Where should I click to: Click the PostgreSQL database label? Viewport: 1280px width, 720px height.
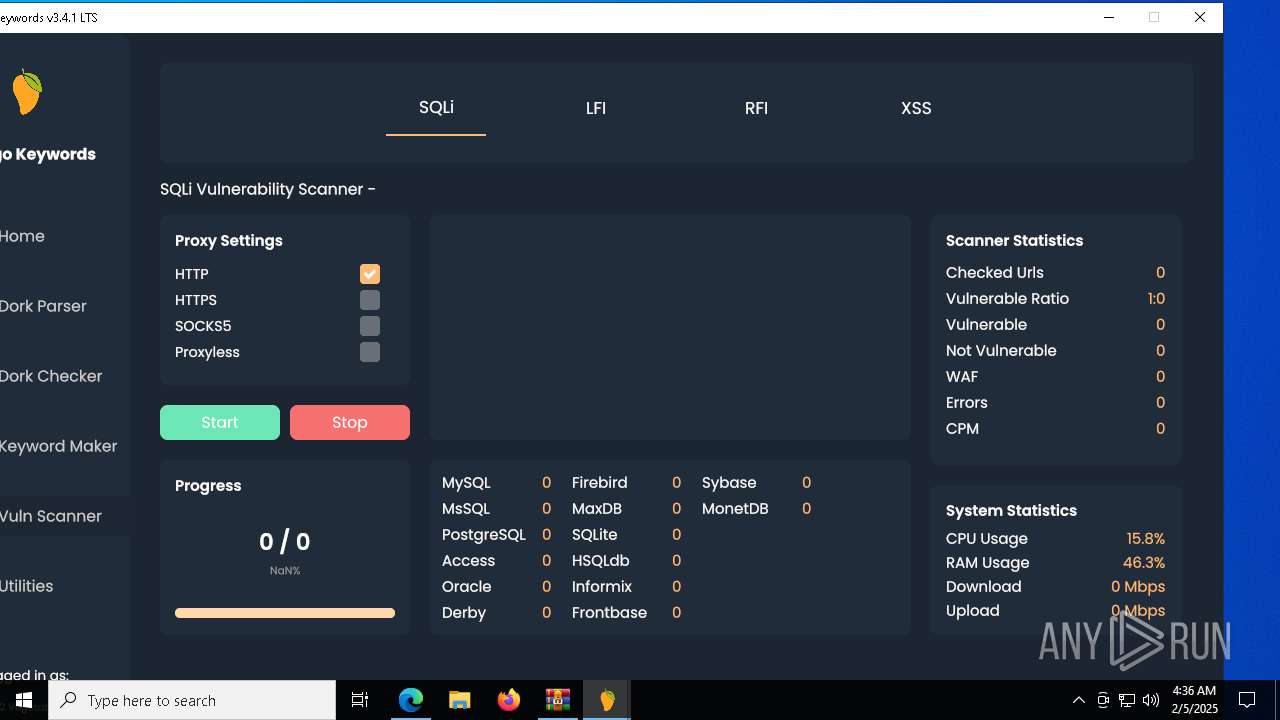pos(484,535)
